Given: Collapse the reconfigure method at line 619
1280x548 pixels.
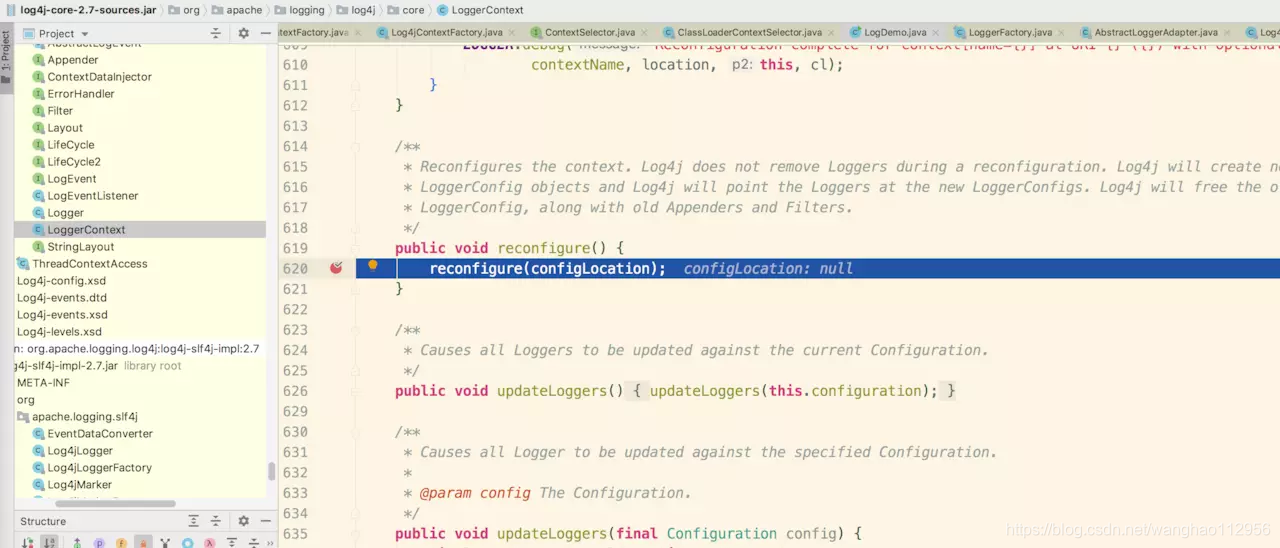Looking at the screenshot, I should [x=355, y=248].
